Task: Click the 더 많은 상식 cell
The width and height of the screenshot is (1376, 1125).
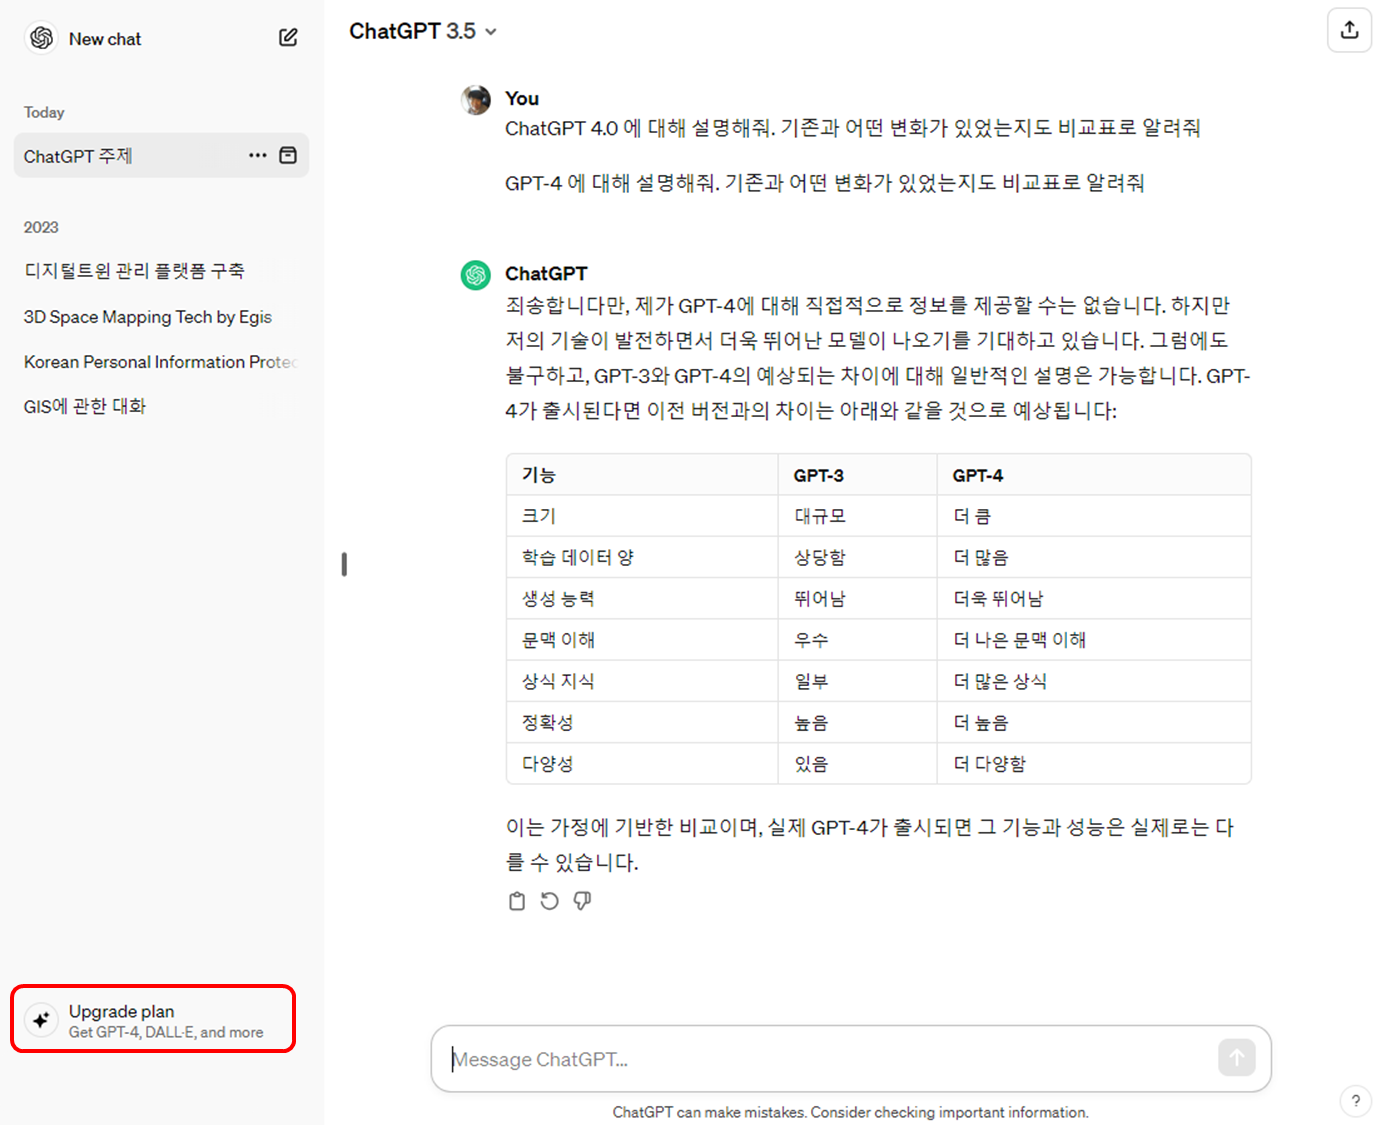Action: pyautogui.click(x=1094, y=681)
